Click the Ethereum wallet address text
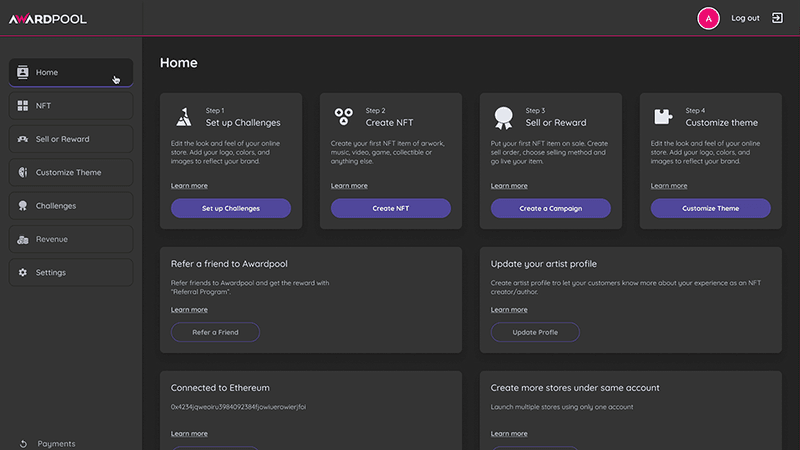Screen dimensions: 800x450 click(x=238, y=407)
